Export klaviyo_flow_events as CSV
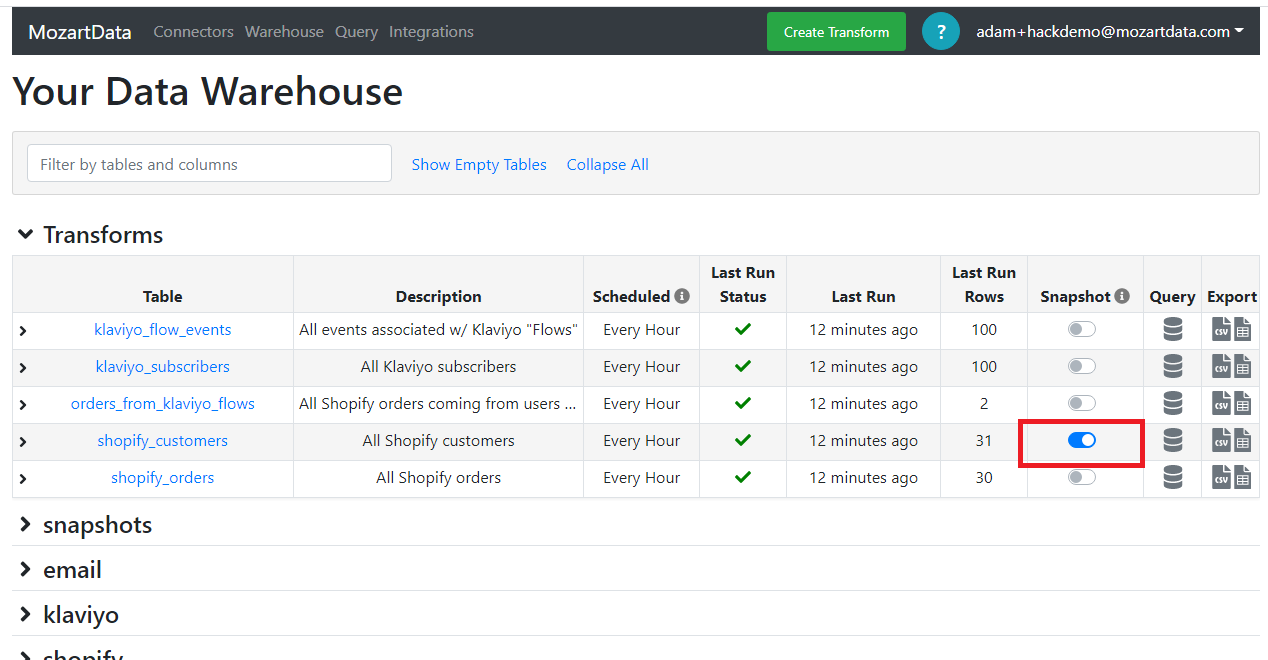Viewport: 1268px width, 660px height. pyautogui.click(x=1221, y=329)
